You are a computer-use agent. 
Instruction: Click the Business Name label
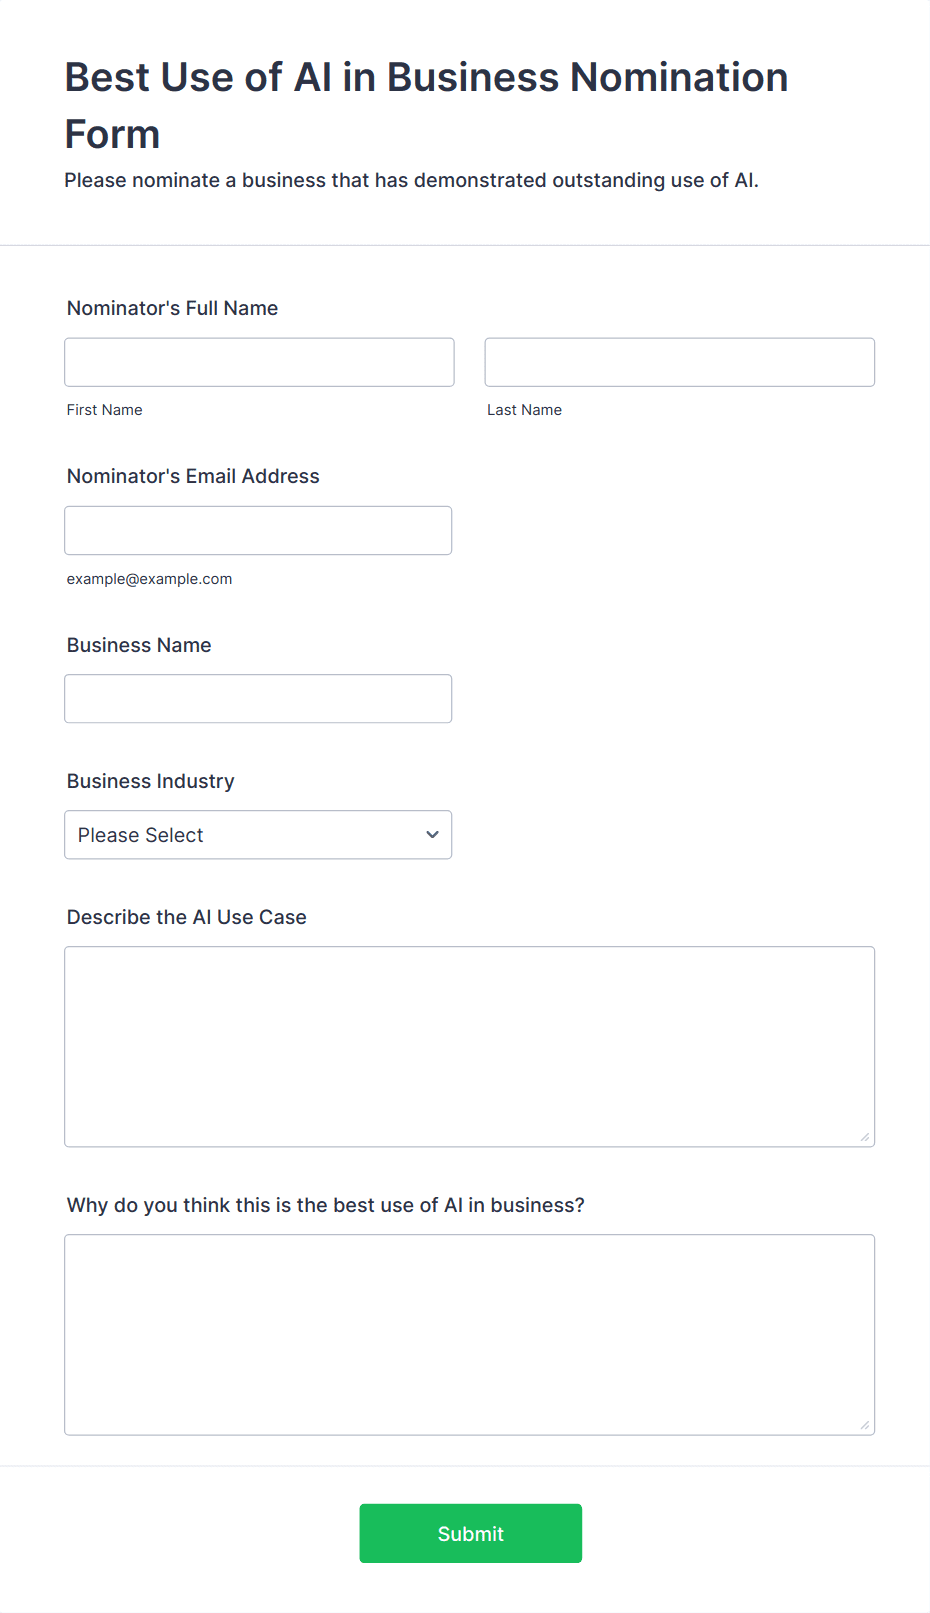[x=139, y=645]
